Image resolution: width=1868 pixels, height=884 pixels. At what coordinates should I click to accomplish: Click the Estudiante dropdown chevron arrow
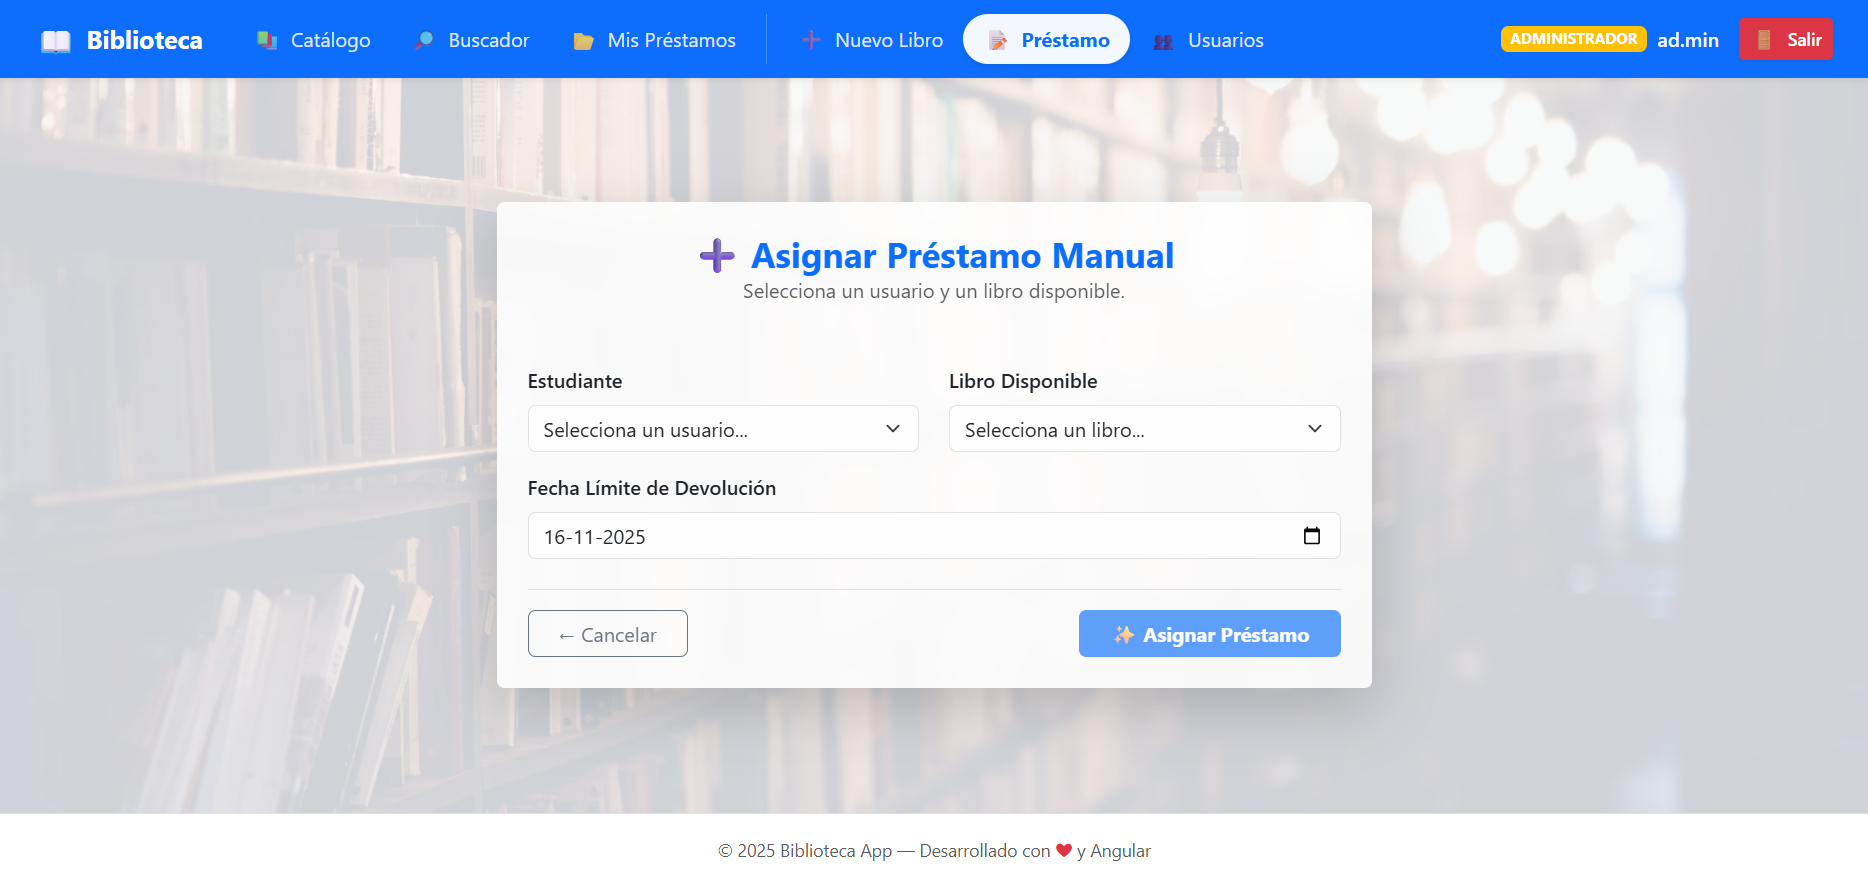893,429
